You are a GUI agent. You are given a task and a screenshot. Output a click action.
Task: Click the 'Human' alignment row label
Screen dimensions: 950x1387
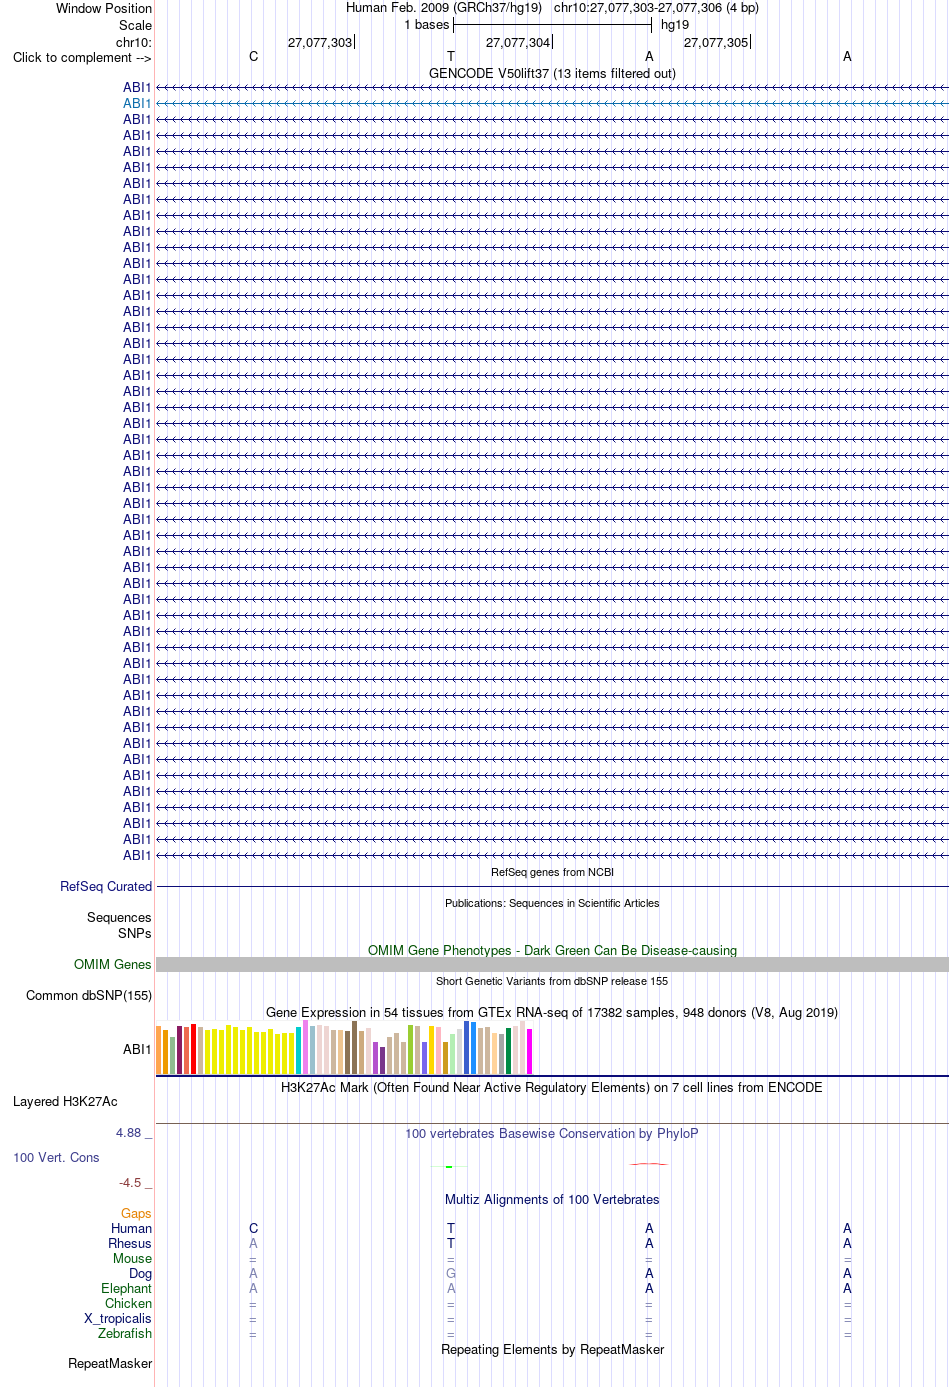coord(132,1228)
